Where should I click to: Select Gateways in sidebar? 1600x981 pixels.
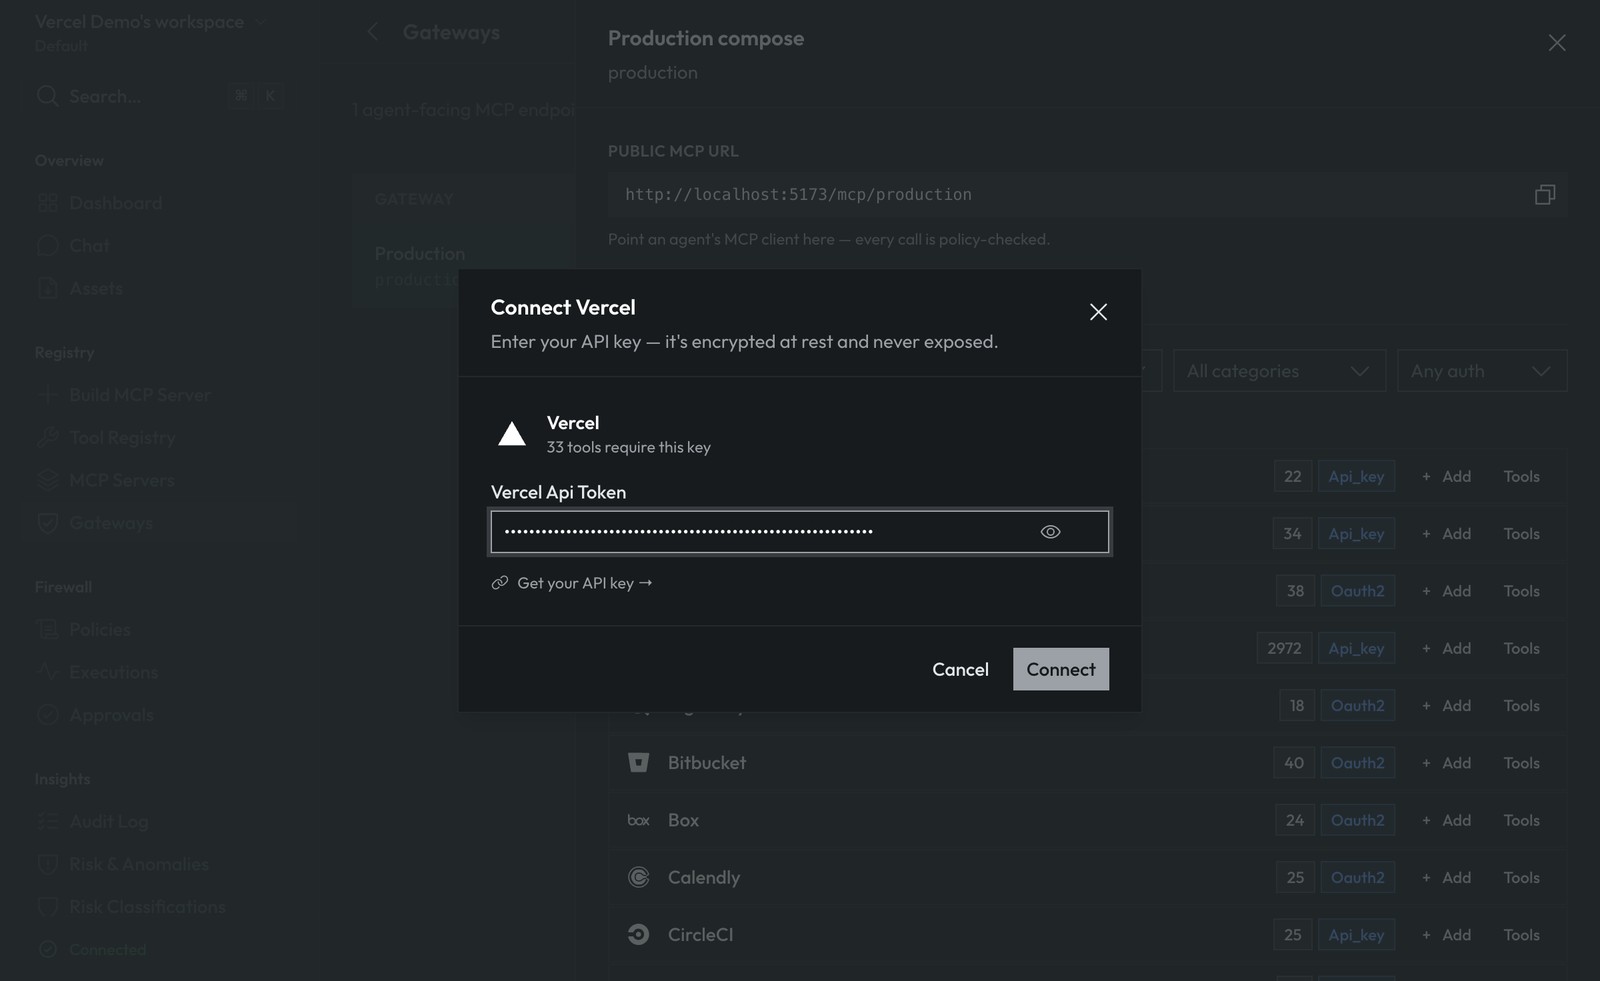click(x=160, y=523)
